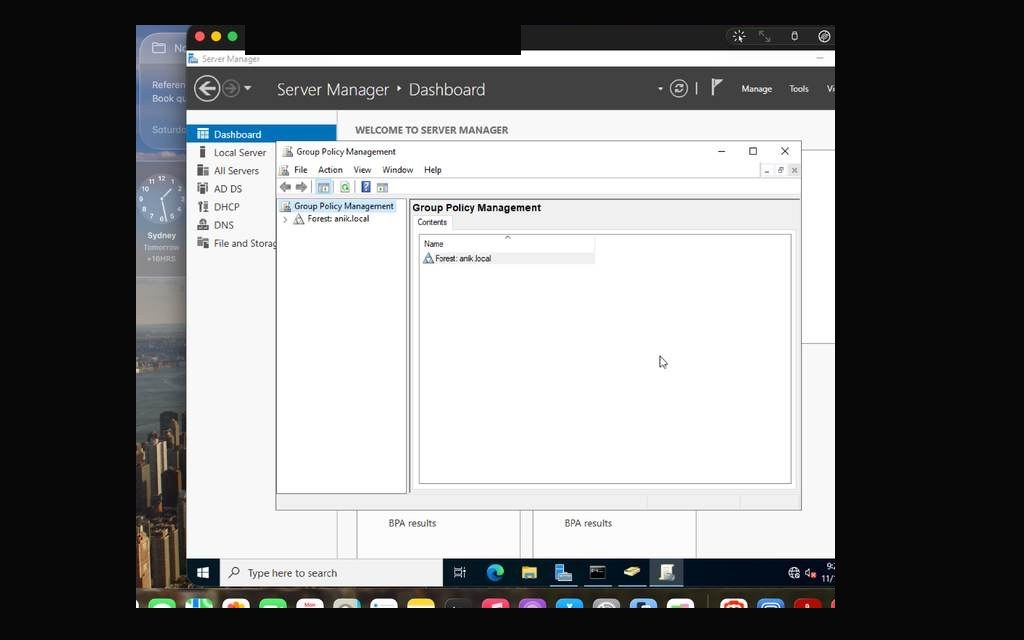Open the Windows Start button
The width and height of the screenshot is (1024, 640).
point(203,573)
